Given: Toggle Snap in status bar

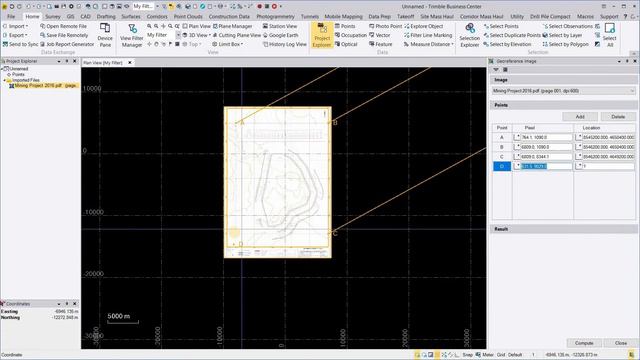Looking at the screenshot, I should pyautogui.click(x=467, y=355).
